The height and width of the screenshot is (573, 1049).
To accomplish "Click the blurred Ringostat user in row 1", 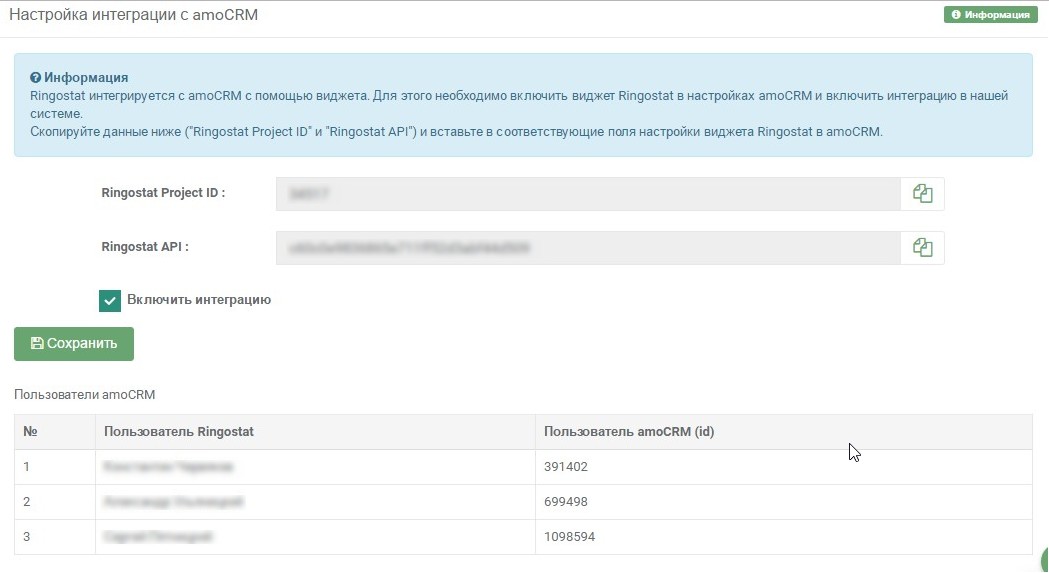I will click(x=168, y=467).
